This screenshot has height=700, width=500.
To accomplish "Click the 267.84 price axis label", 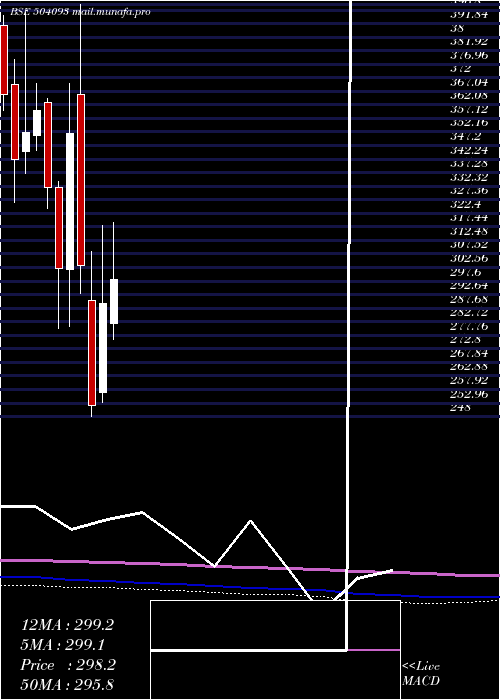I will [469, 353].
